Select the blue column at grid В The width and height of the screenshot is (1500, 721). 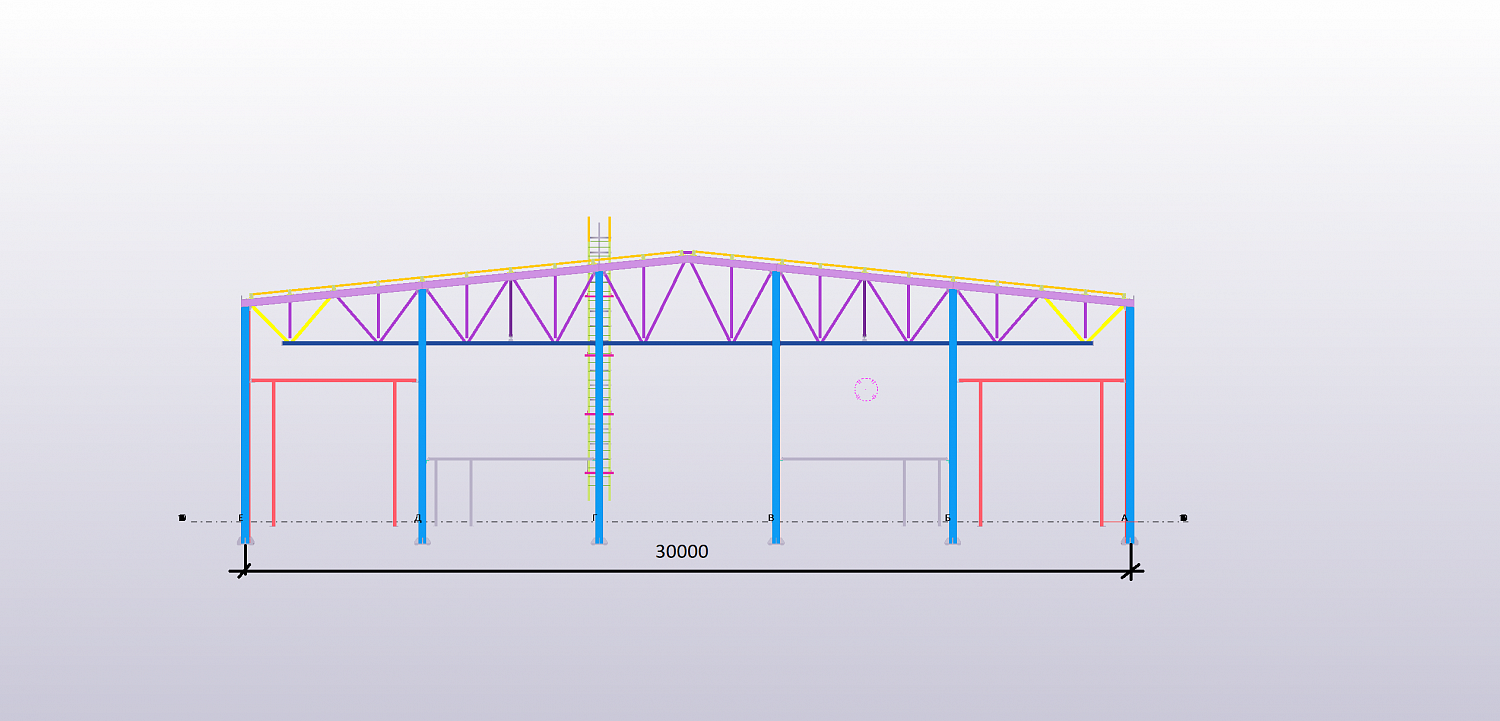pos(775,407)
